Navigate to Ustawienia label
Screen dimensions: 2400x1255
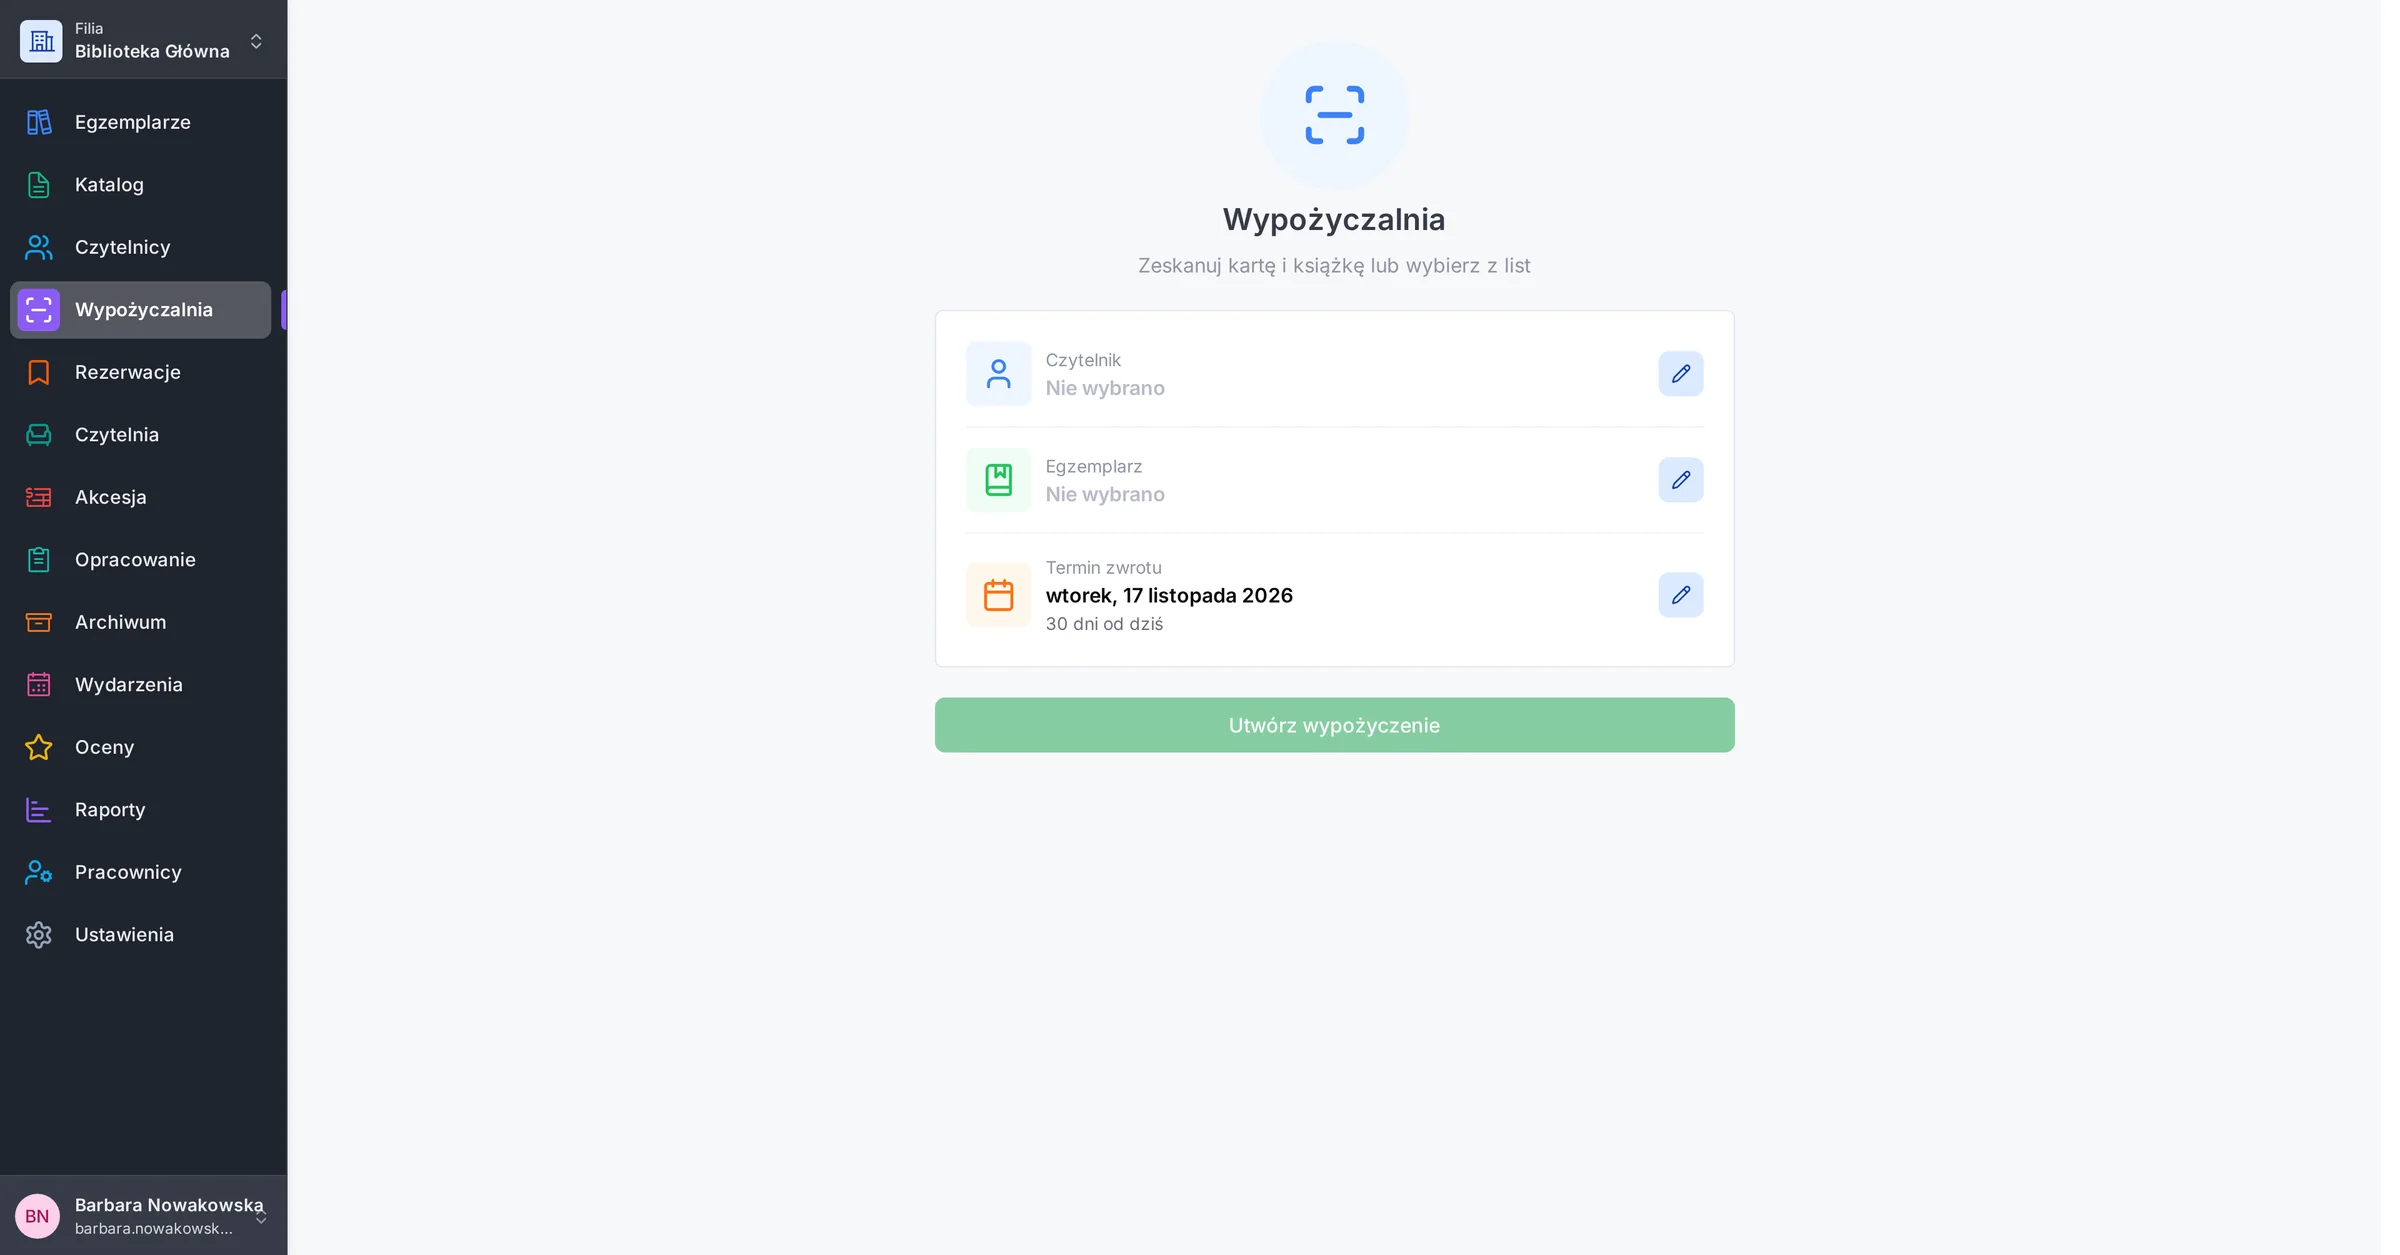pyautogui.click(x=124, y=935)
